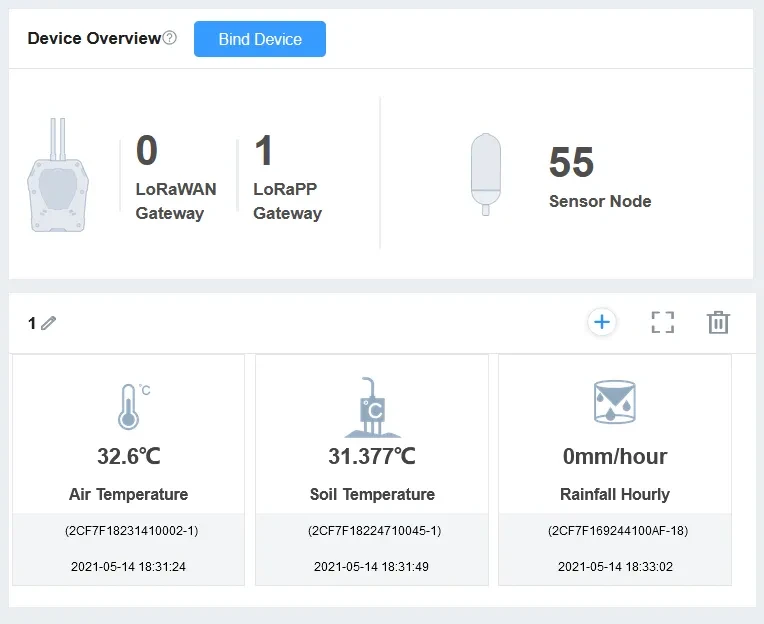Open the Sensor Node count of 55

pyautogui.click(x=571, y=163)
